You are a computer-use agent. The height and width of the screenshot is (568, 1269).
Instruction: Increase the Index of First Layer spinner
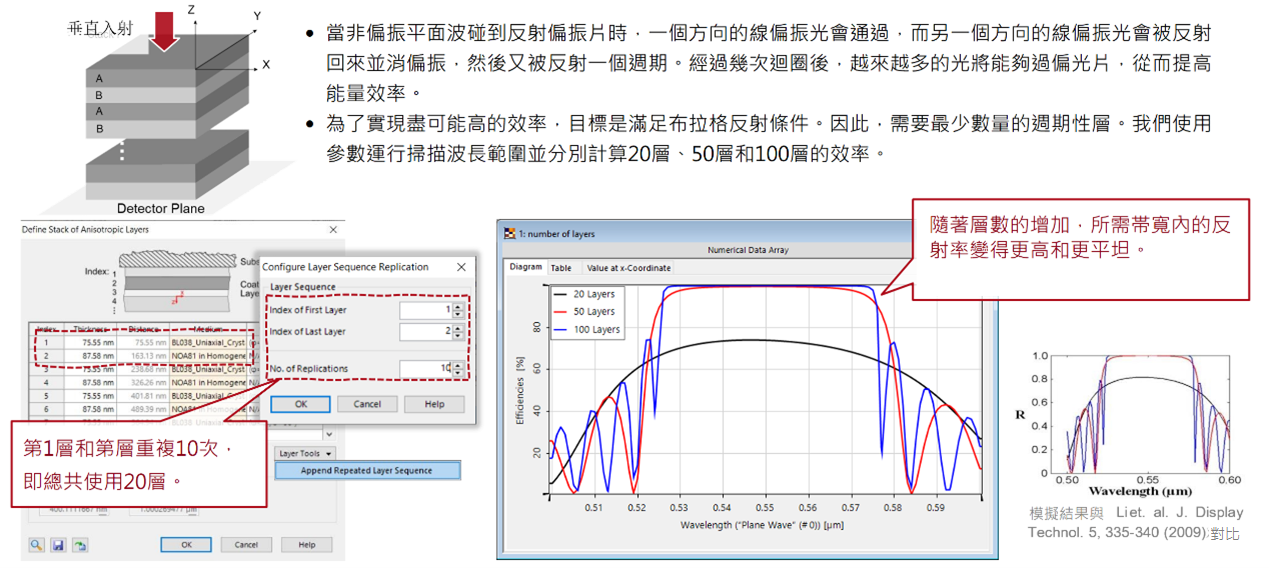pyautogui.click(x=458, y=306)
